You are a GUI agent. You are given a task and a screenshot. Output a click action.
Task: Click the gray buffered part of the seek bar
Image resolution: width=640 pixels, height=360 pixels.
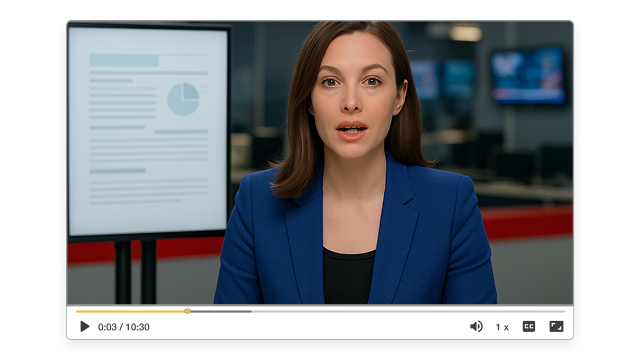point(221,311)
